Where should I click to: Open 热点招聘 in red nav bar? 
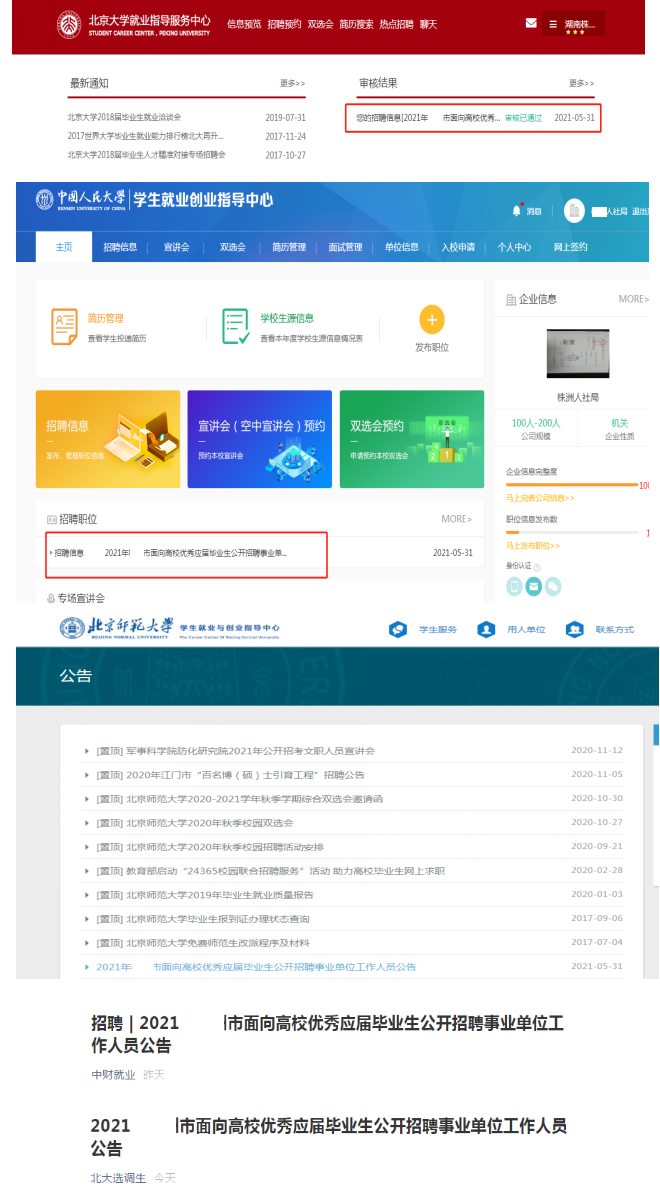[x=396, y=24]
